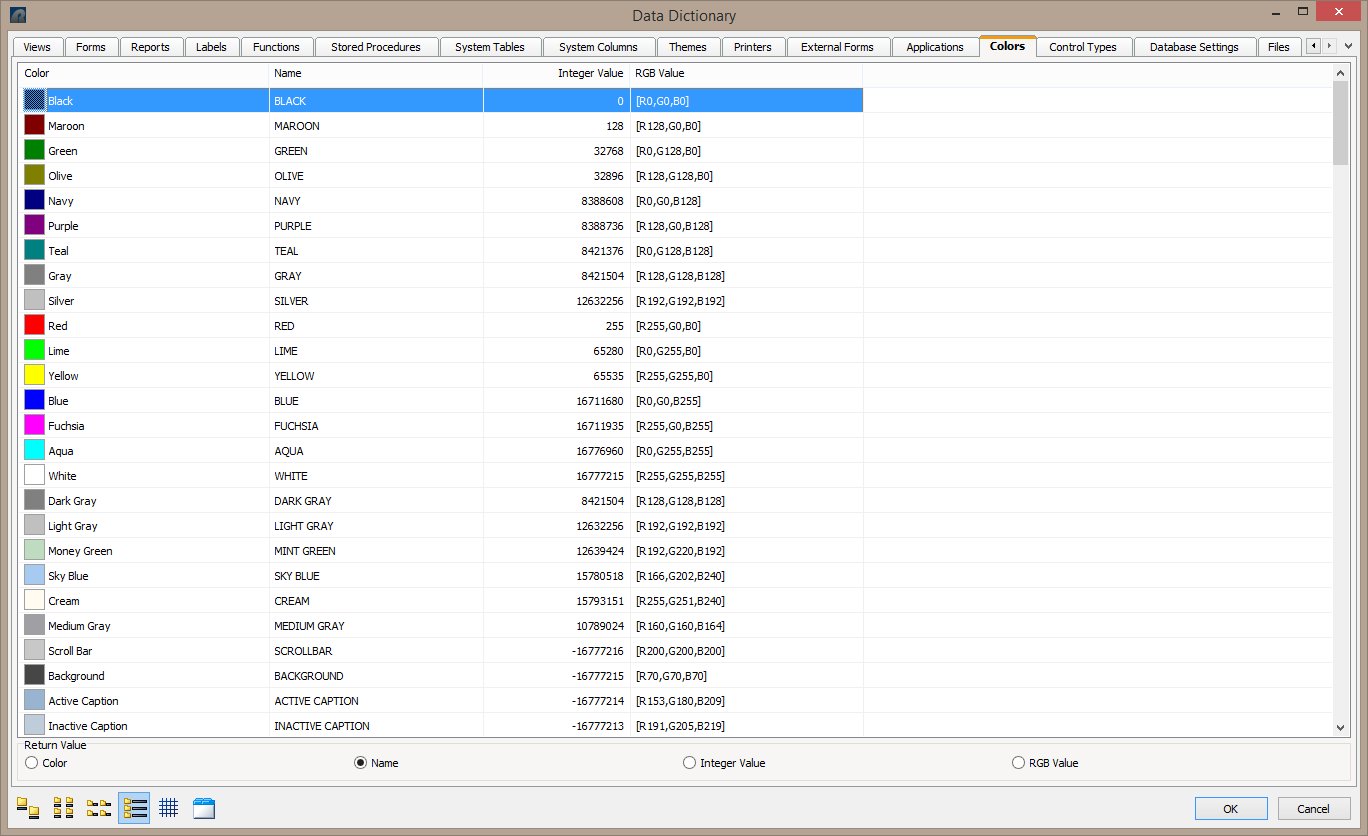Click the Cancel button

[1313, 808]
